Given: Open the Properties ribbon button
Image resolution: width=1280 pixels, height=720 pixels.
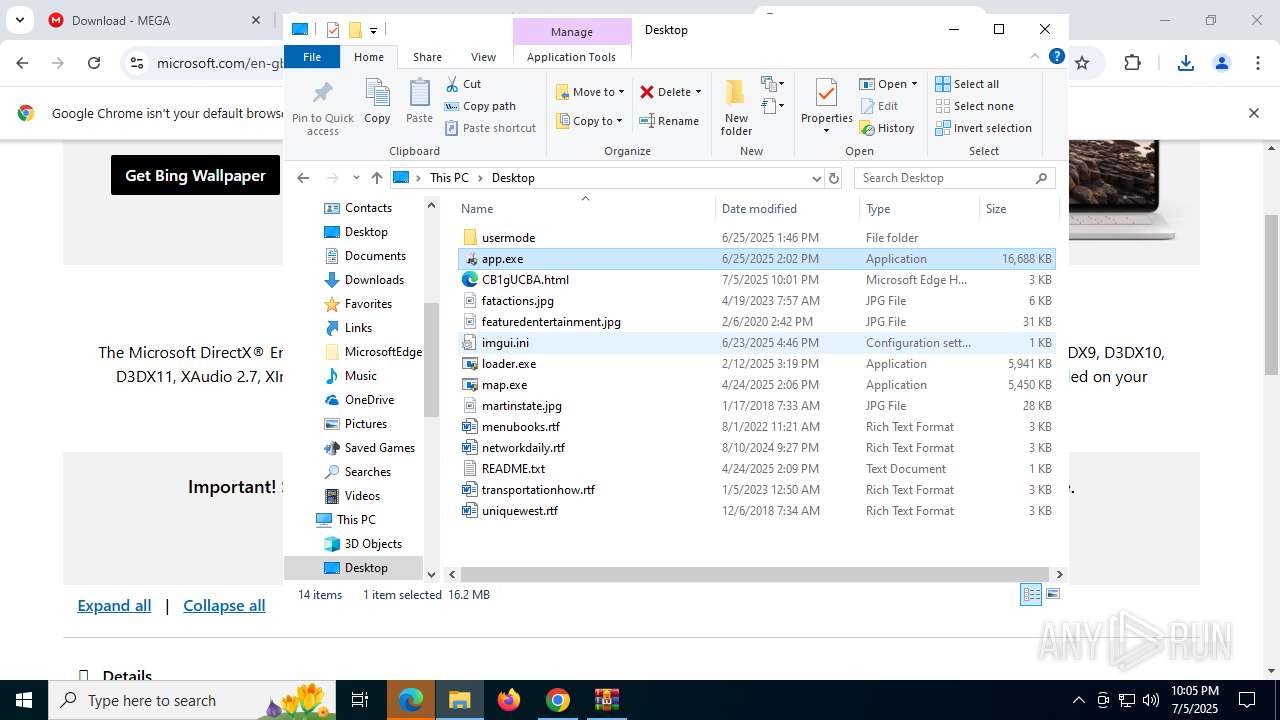Looking at the screenshot, I should (x=826, y=106).
